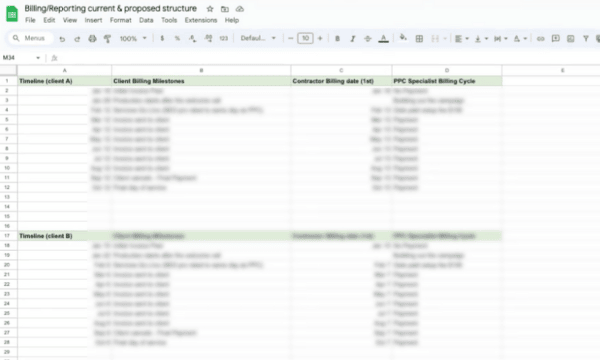
Task: Open the Data menu
Action: click(x=146, y=20)
